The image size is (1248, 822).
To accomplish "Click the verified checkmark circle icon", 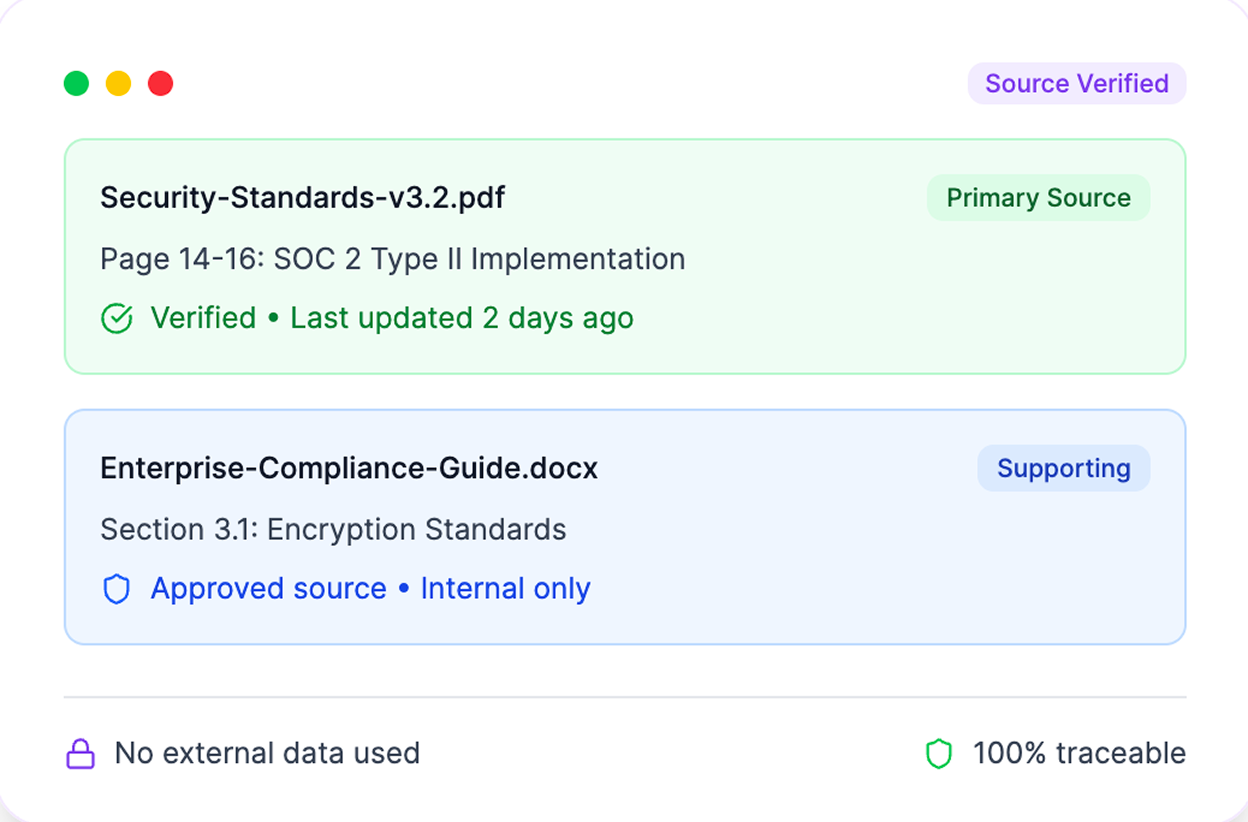I will (x=117, y=319).
